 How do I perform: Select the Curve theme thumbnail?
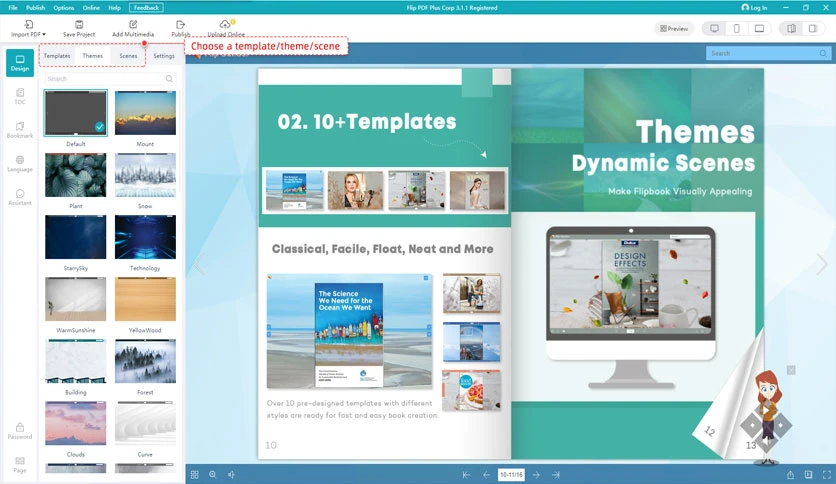(145, 423)
